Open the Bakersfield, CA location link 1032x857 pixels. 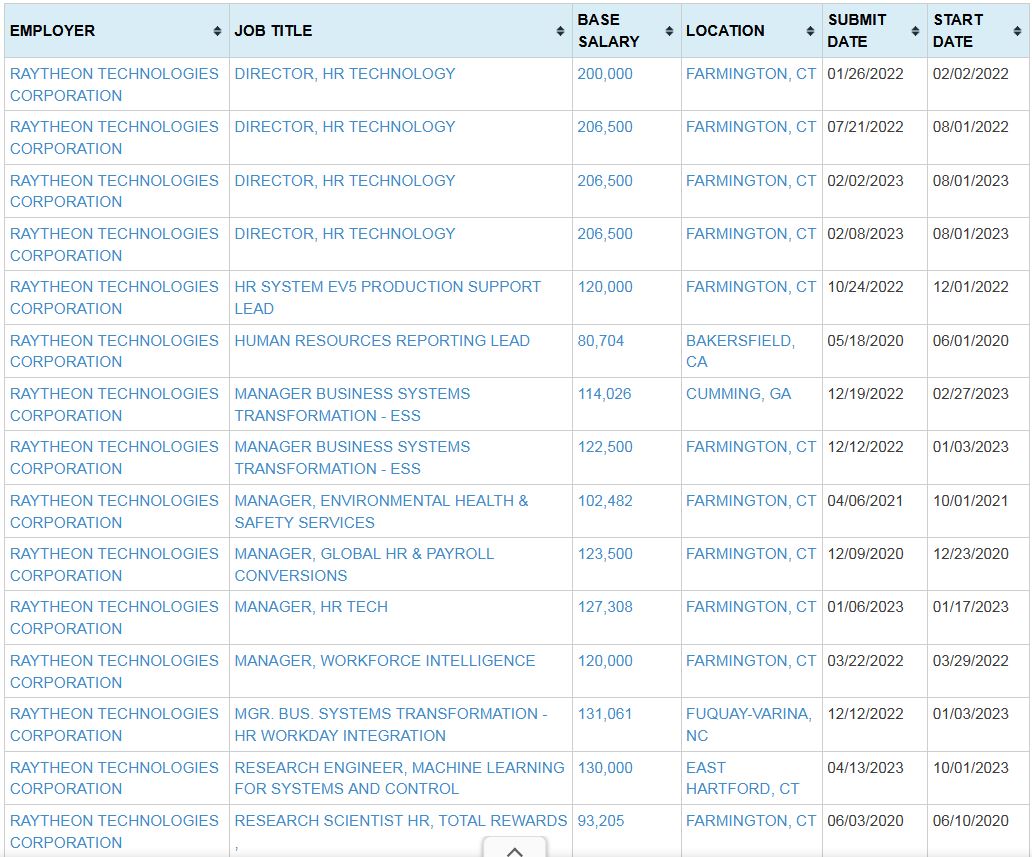740,351
